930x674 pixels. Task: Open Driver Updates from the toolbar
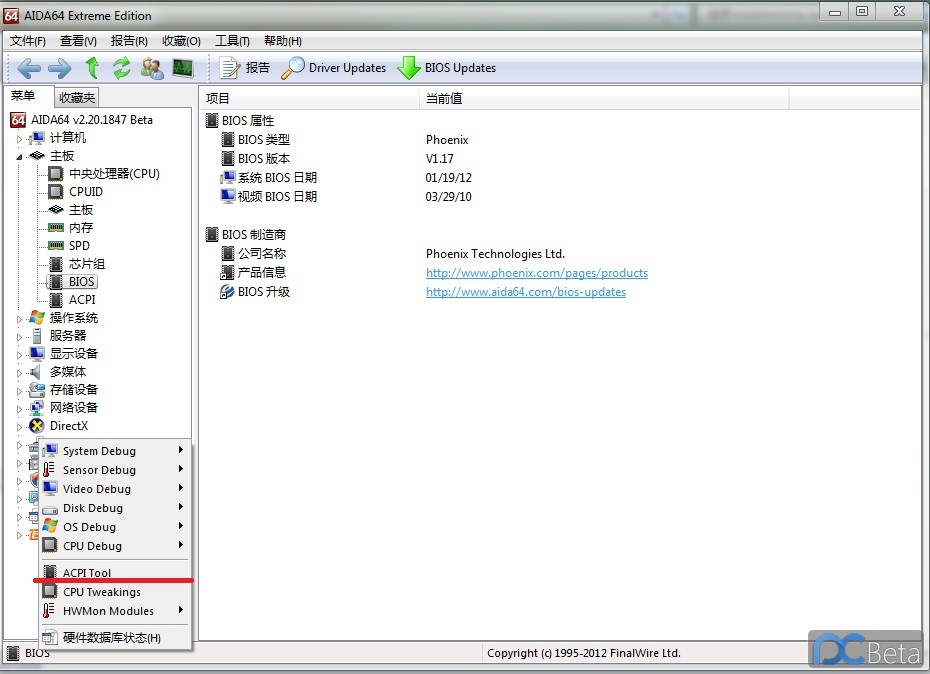[333, 68]
